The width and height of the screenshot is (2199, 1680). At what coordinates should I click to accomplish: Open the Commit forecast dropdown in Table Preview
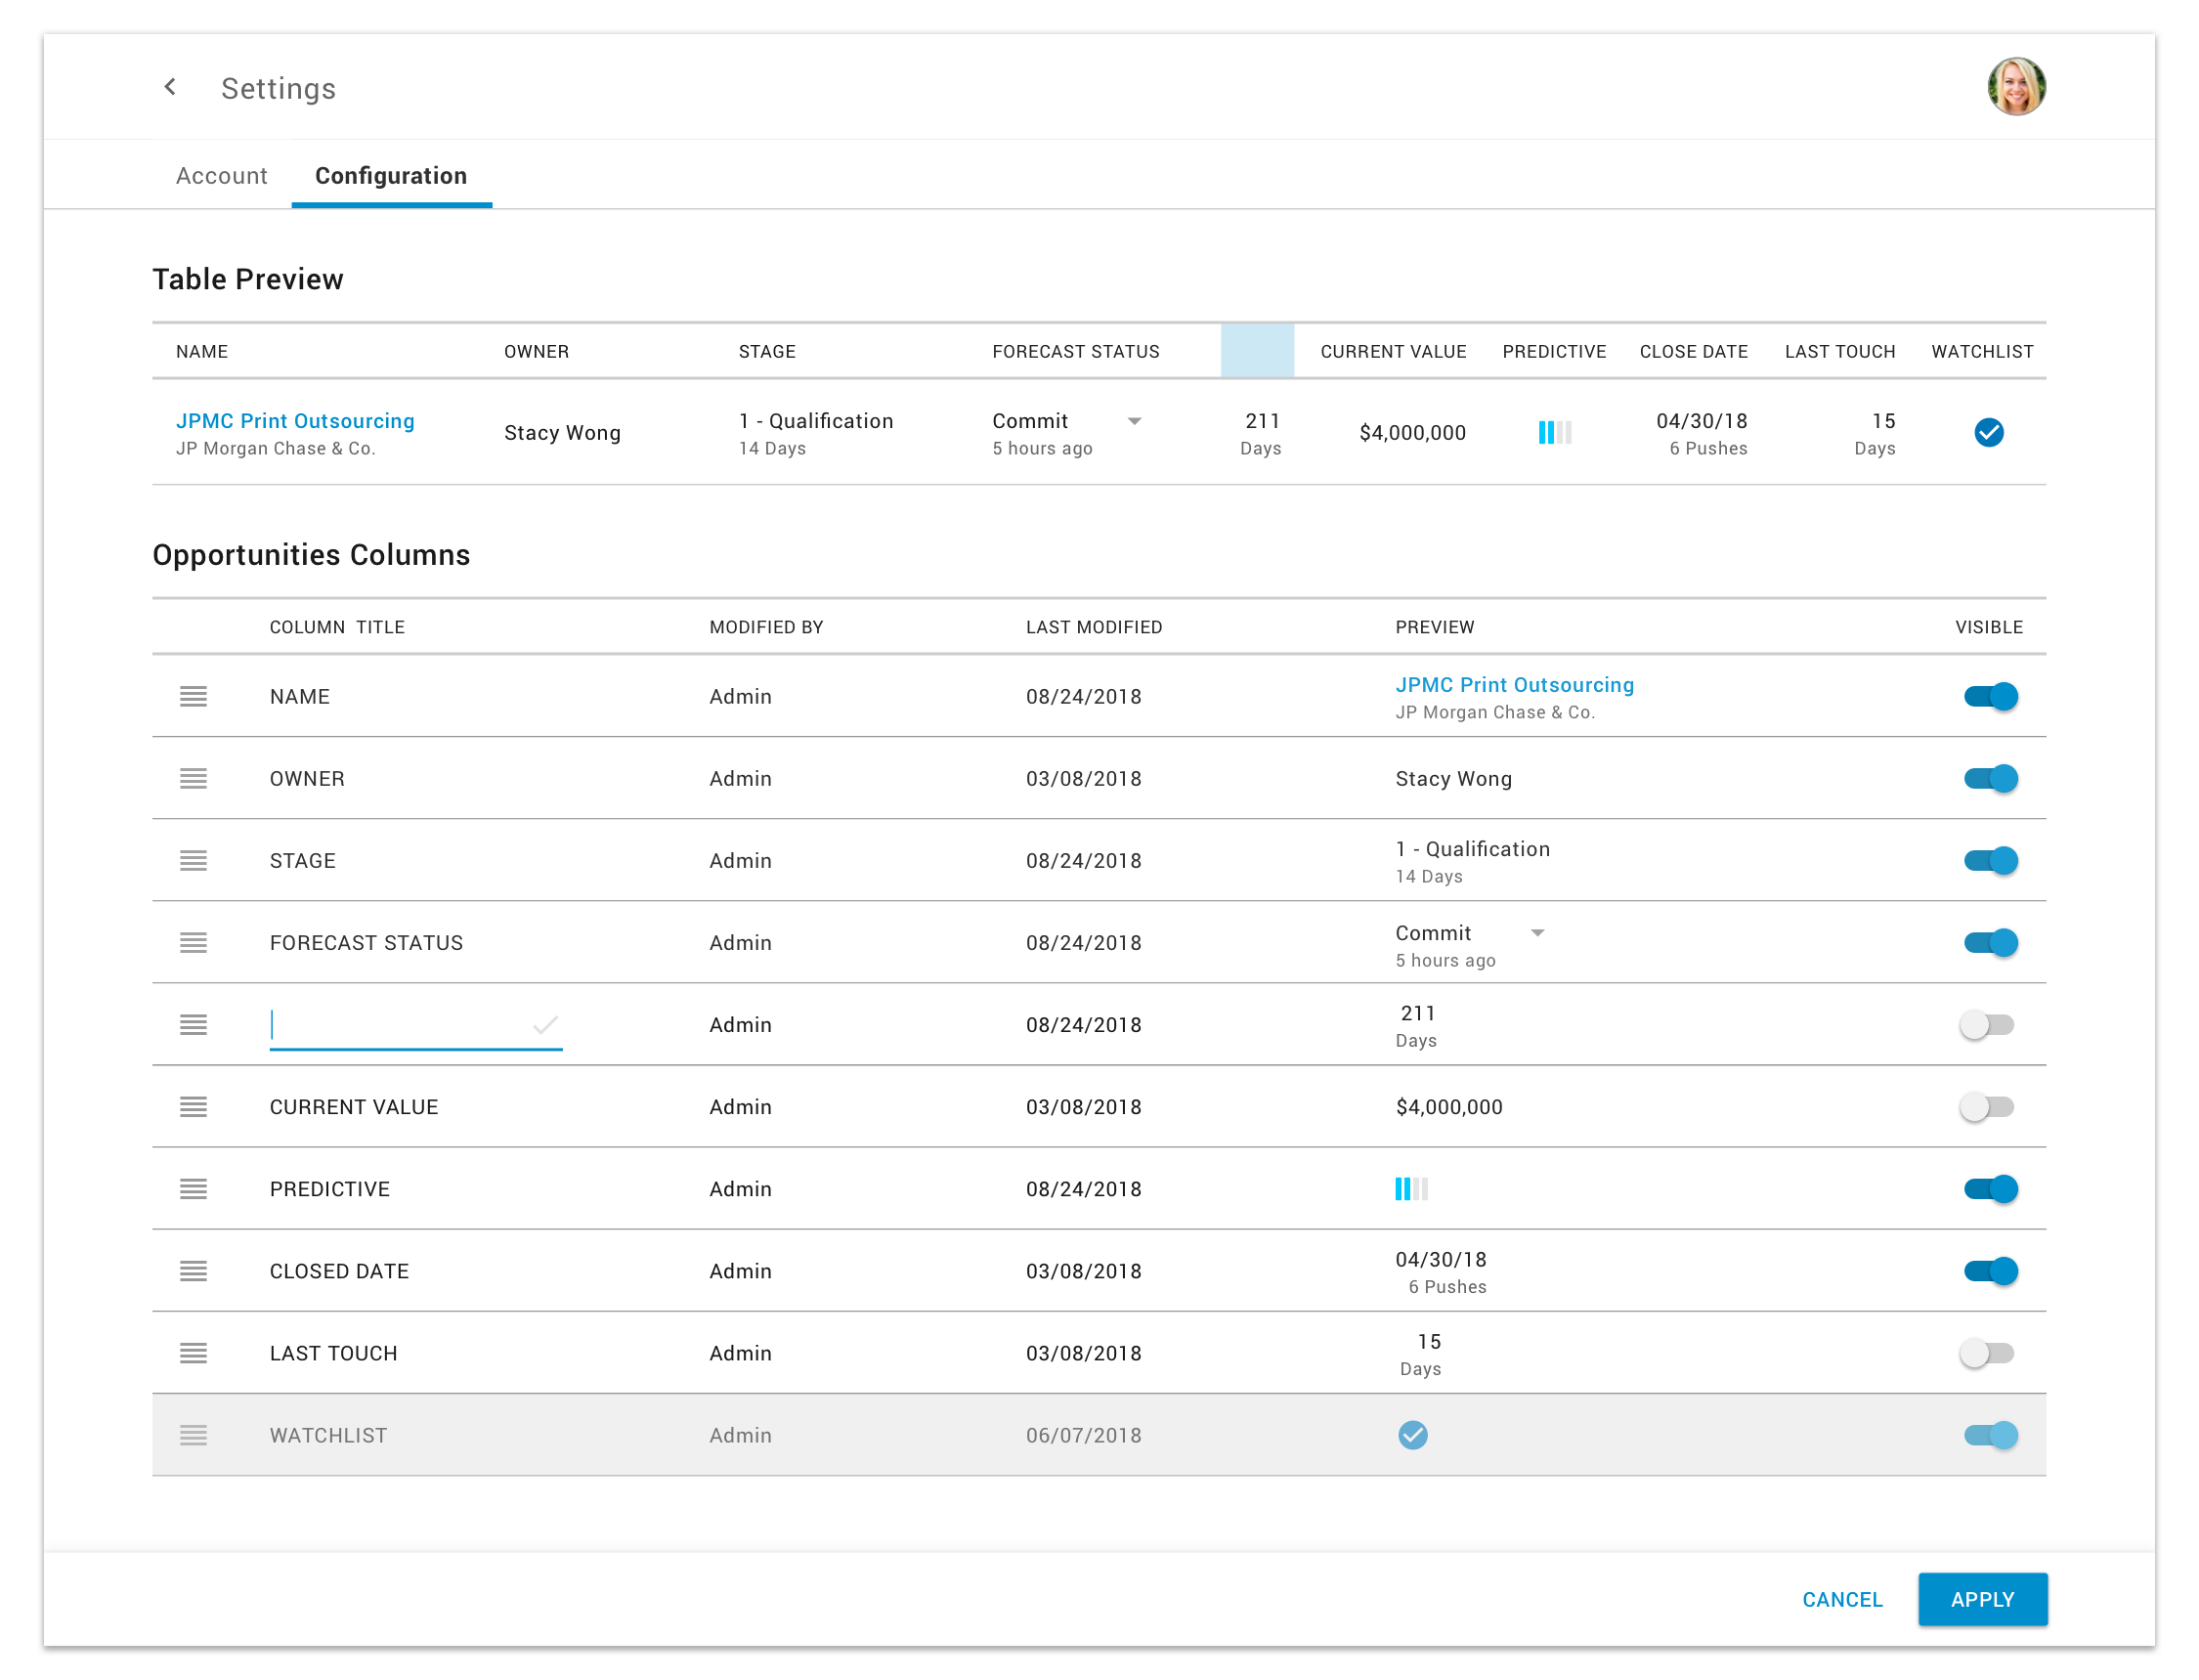[1135, 421]
